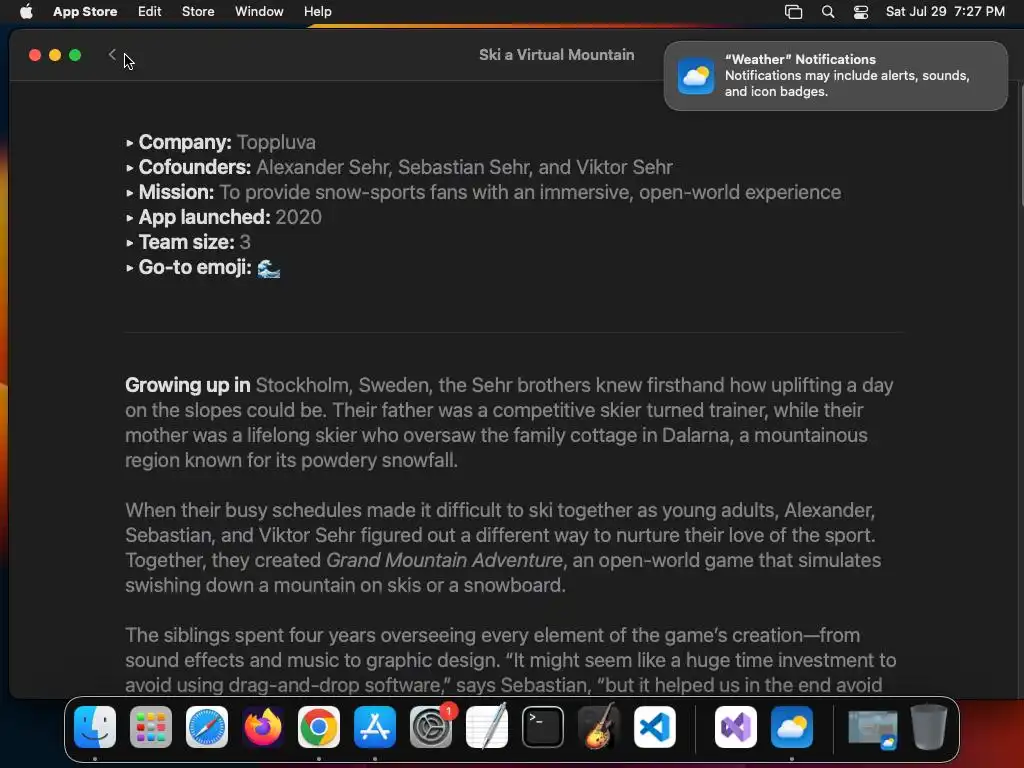1024x768 pixels.
Task: Open the Apple menu
Action: click(x=26, y=11)
